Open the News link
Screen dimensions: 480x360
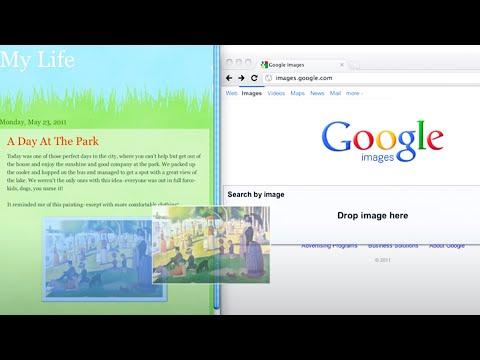[x=317, y=93]
